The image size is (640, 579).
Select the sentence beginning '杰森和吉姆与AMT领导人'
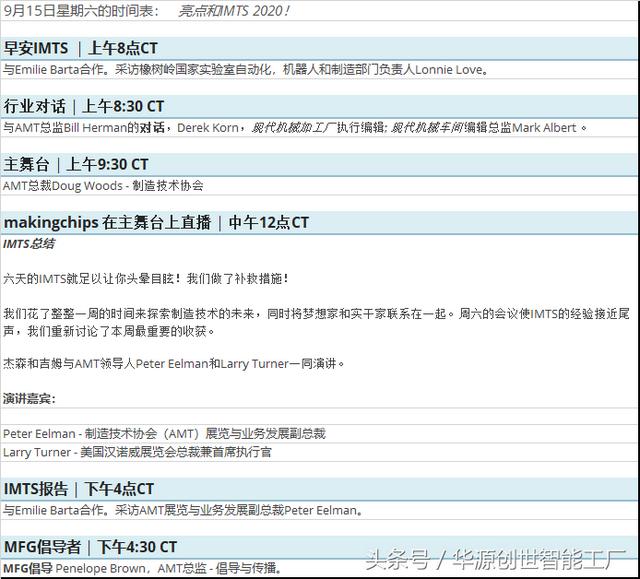(173, 363)
